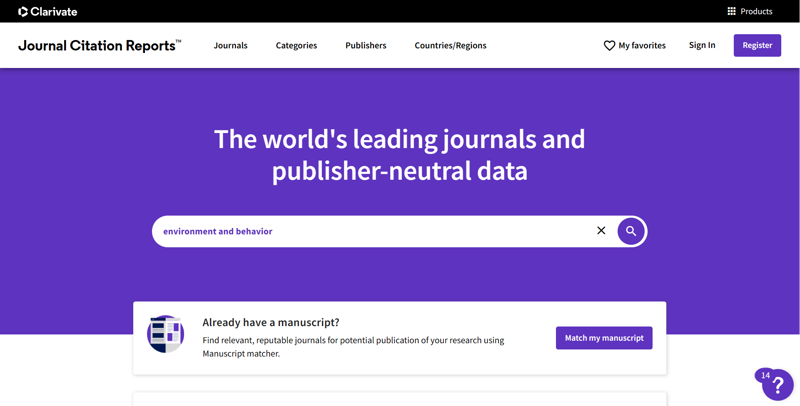The width and height of the screenshot is (800, 406).
Task: Open the Products grid menu
Action: (x=749, y=11)
